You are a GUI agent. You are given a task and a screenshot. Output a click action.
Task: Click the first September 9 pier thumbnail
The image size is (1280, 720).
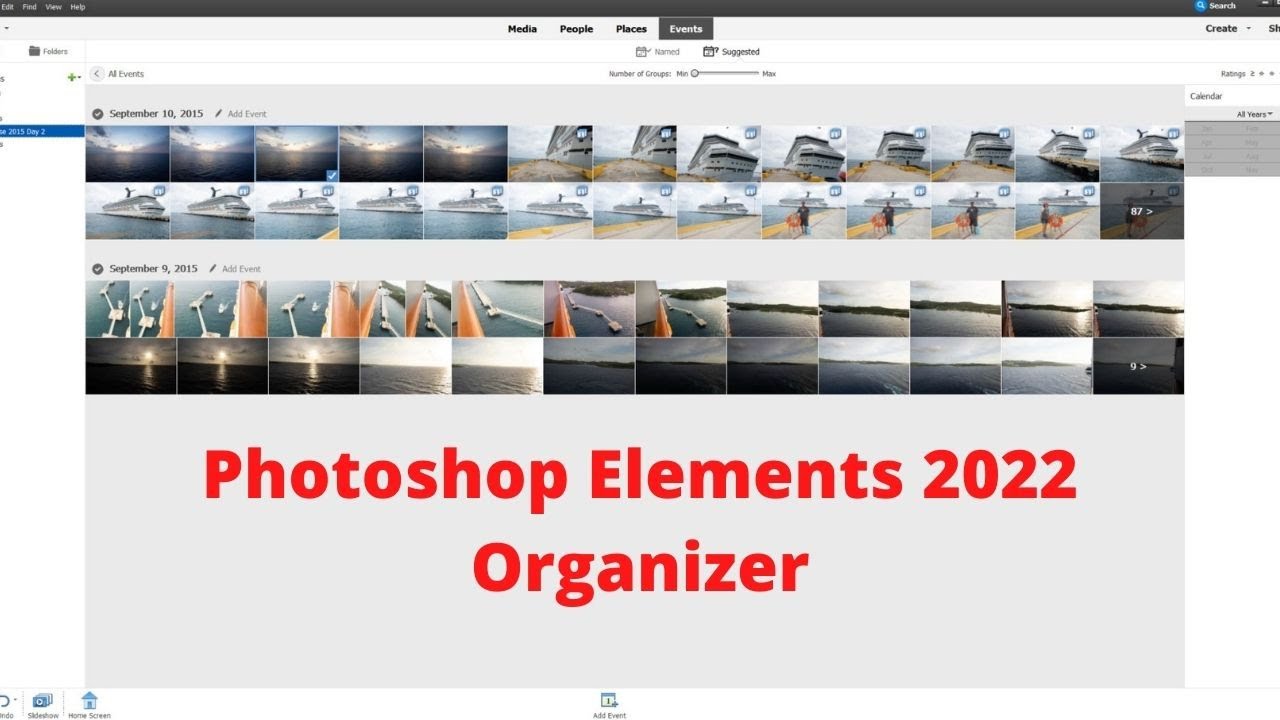tap(107, 308)
